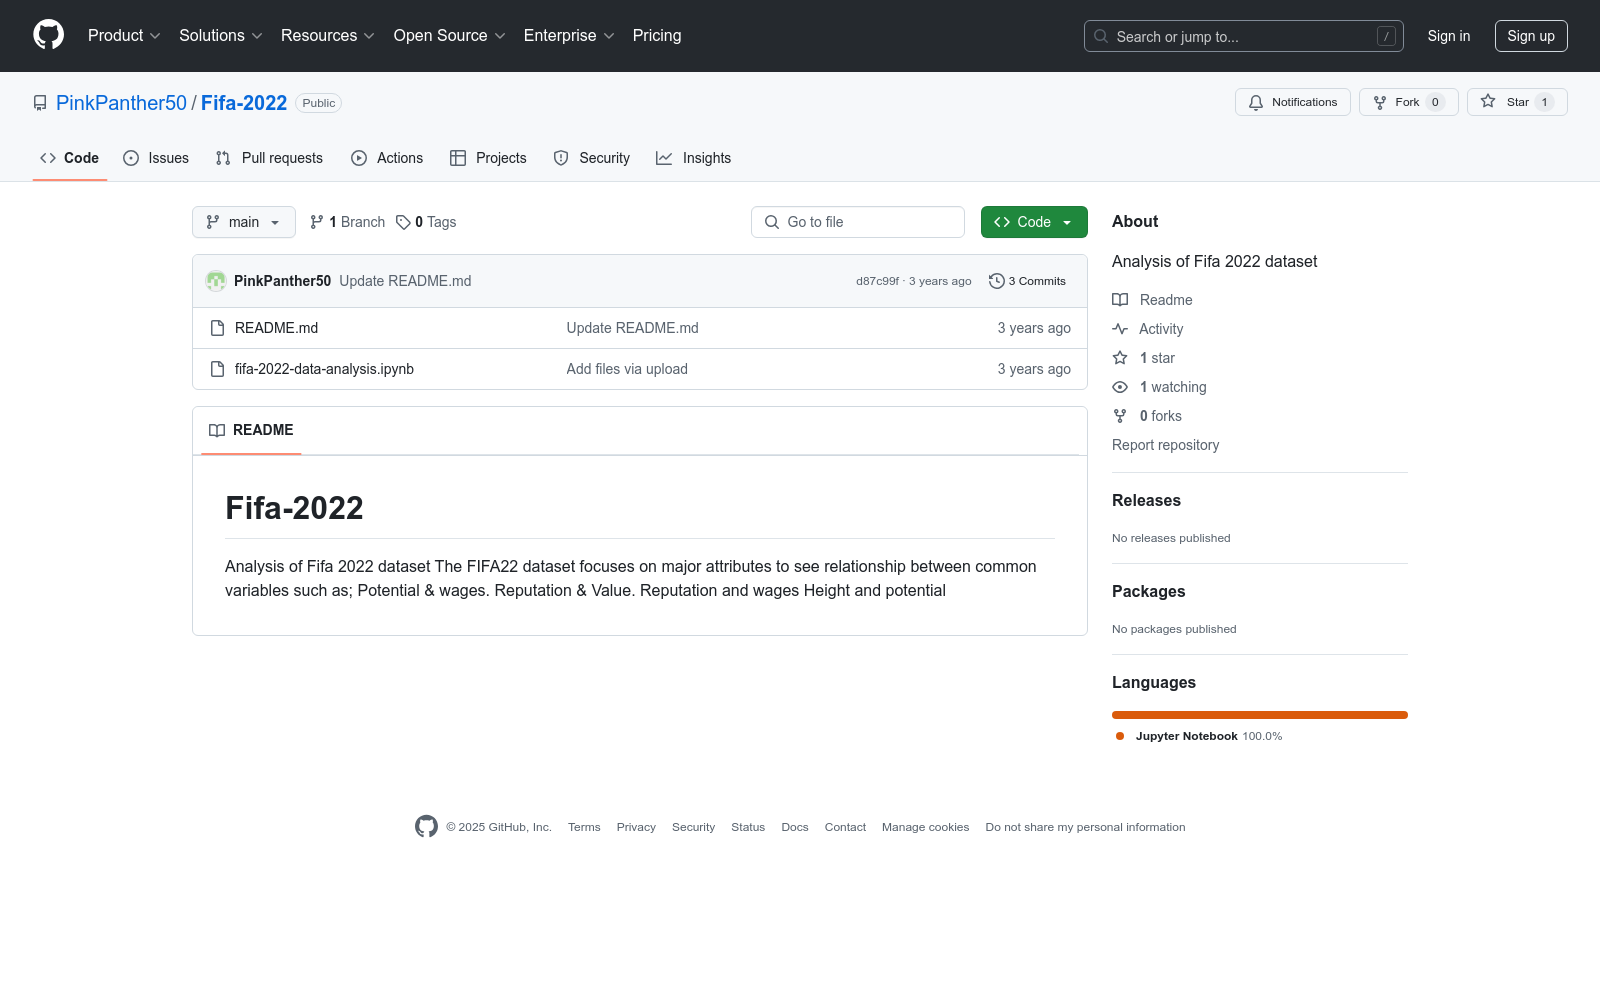Image resolution: width=1600 pixels, height=1000 pixels.
Task: Click the Report repository link
Action: tap(1165, 445)
